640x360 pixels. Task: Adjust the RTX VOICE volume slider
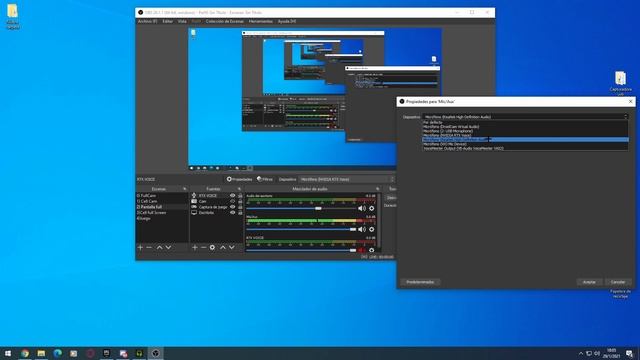tap(301, 250)
